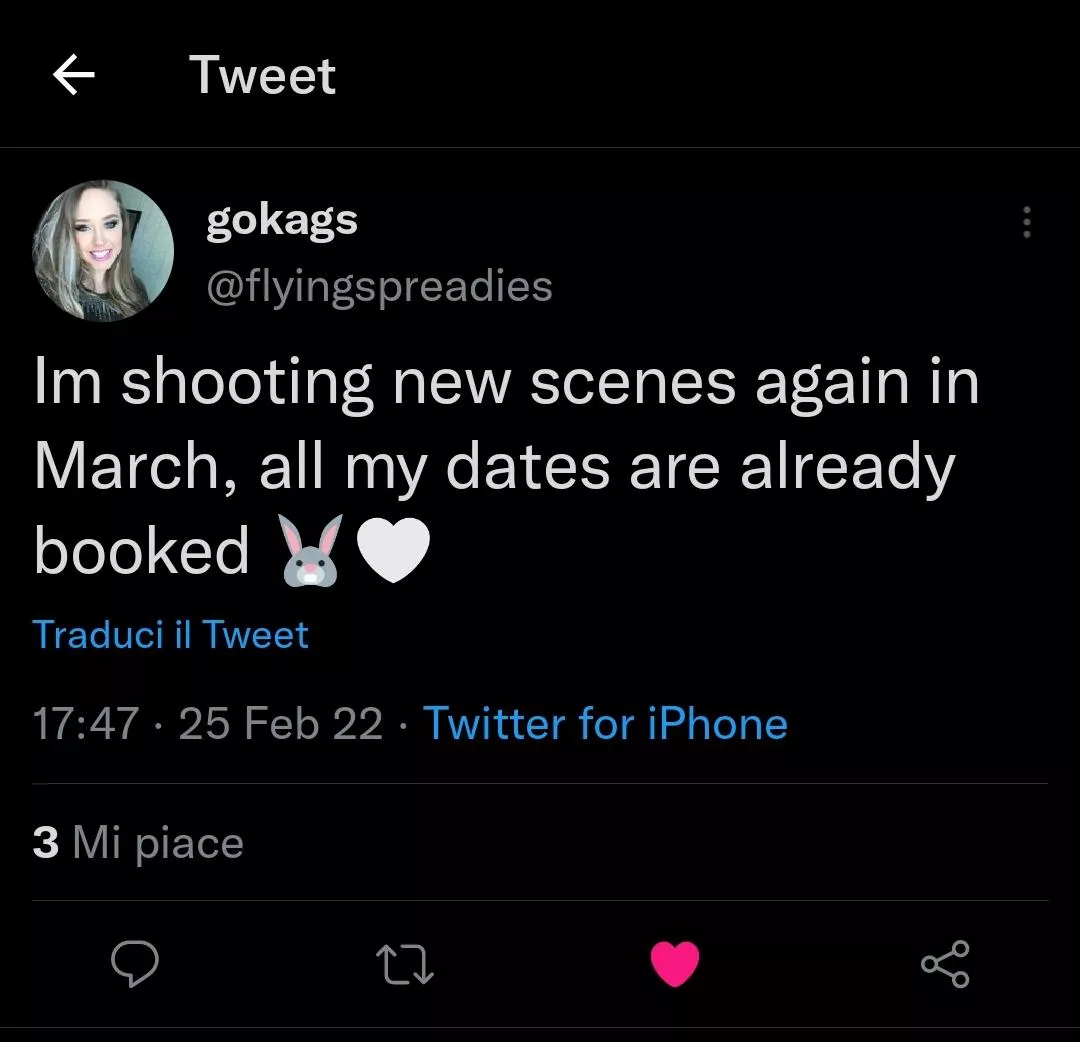This screenshot has height=1042, width=1080.
Task: Open the share options with the share icon
Action: point(945,963)
